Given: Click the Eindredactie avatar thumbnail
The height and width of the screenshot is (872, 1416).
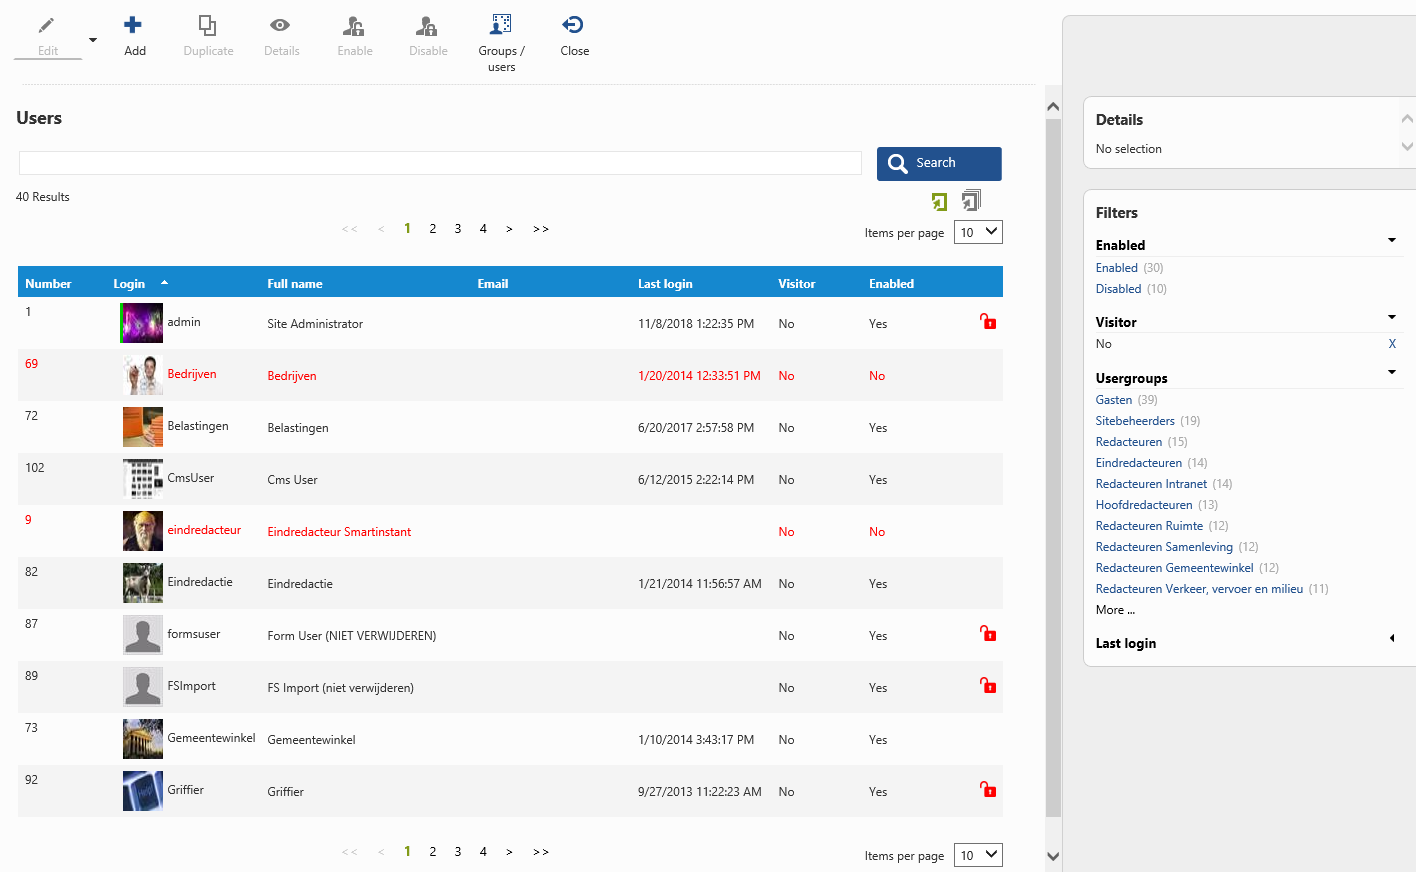Looking at the screenshot, I should point(143,583).
